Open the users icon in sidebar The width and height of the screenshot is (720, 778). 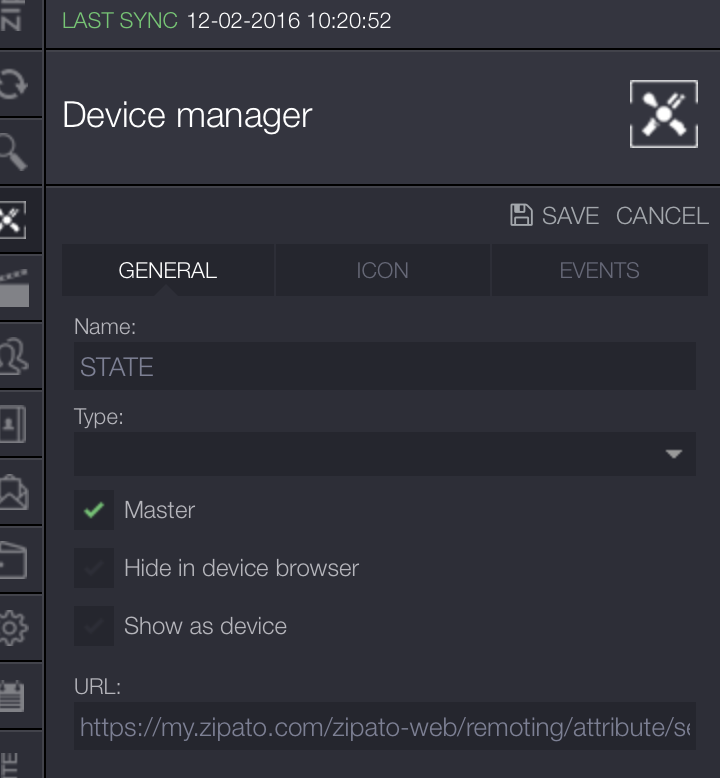point(14,355)
